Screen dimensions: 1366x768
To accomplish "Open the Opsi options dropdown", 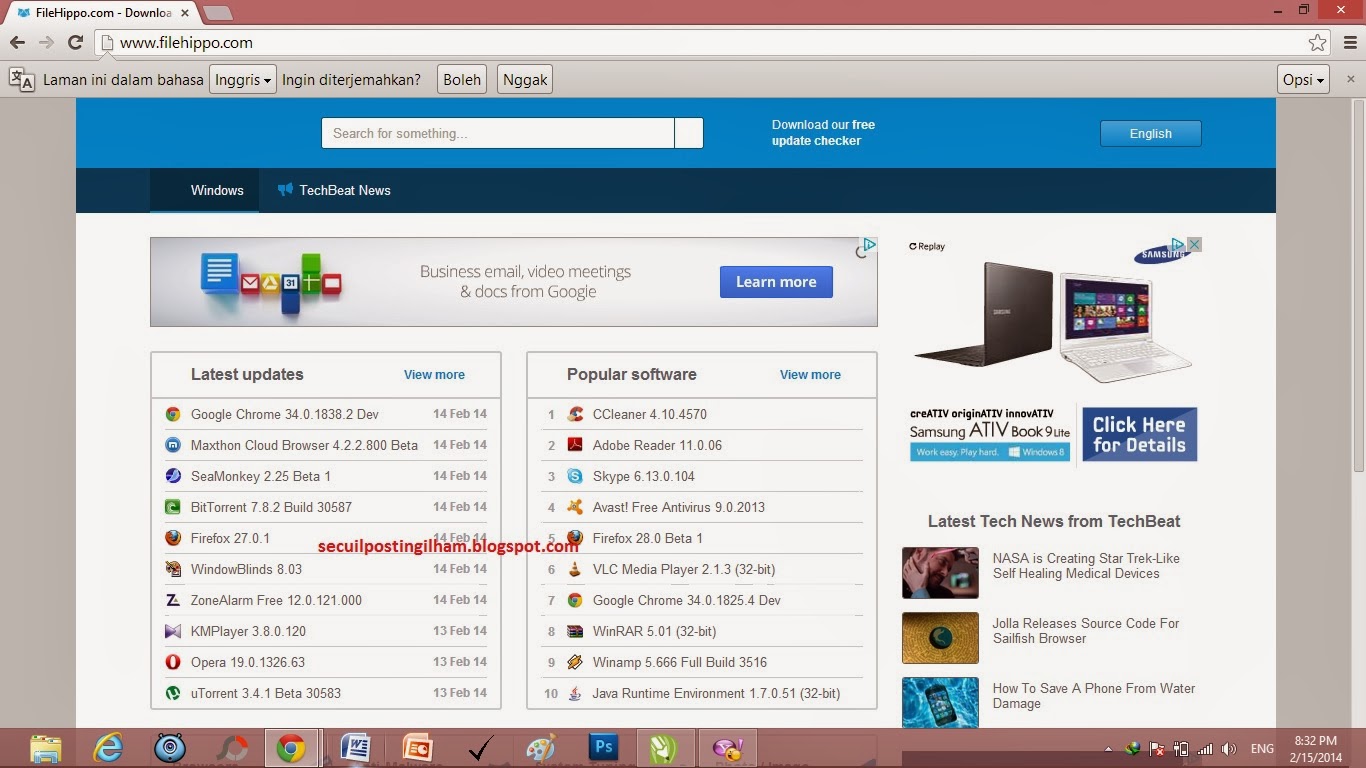I will point(1303,80).
